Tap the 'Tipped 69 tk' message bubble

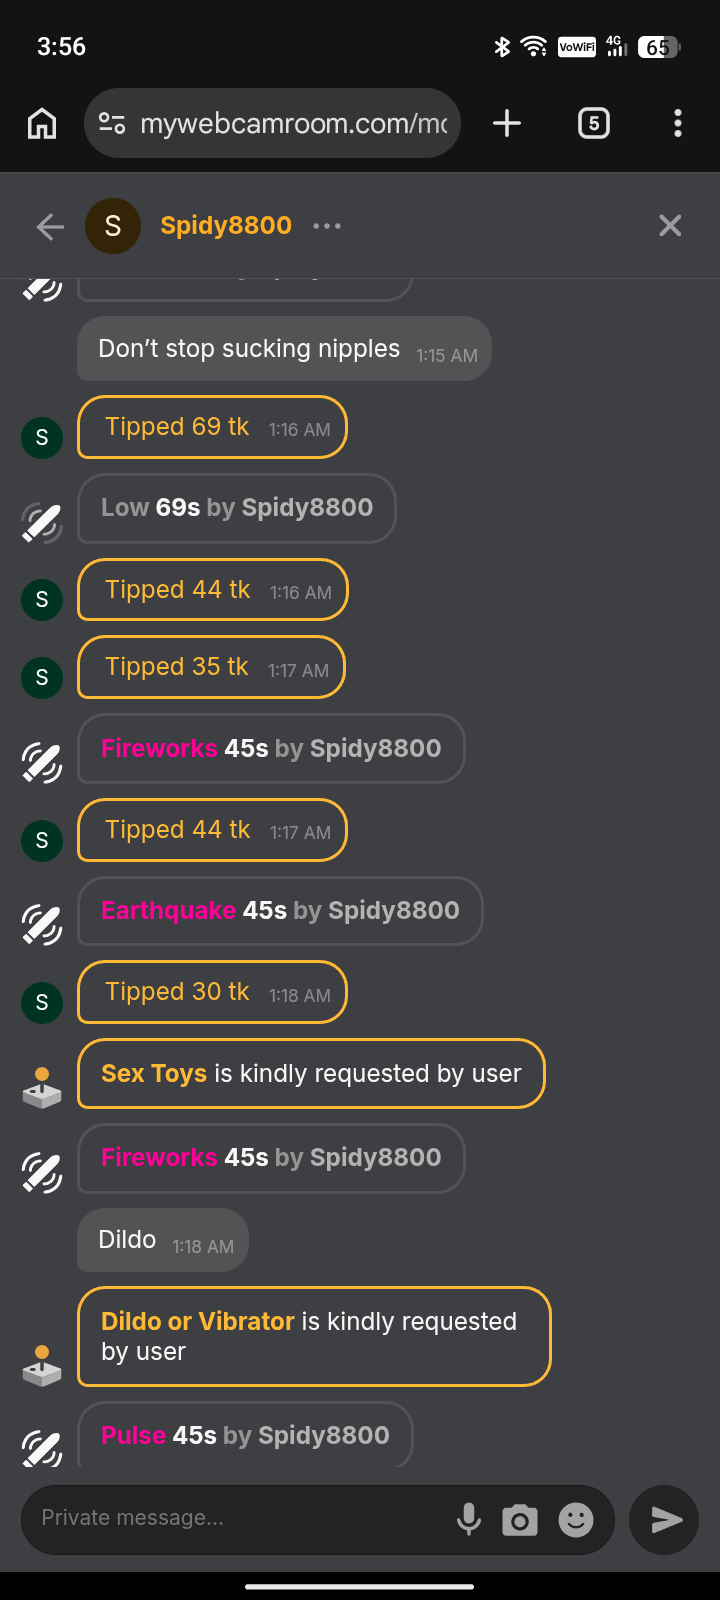(x=212, y=428)
